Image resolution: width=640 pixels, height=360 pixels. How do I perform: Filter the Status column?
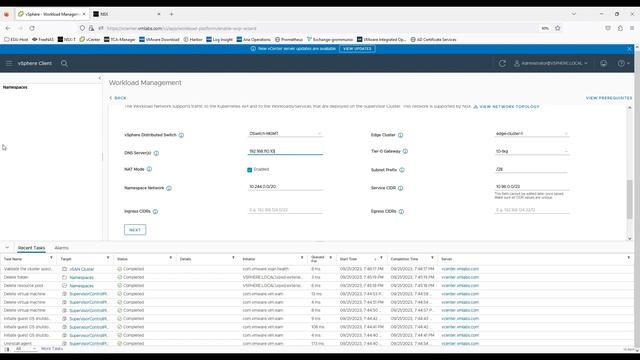click(171, 258)
